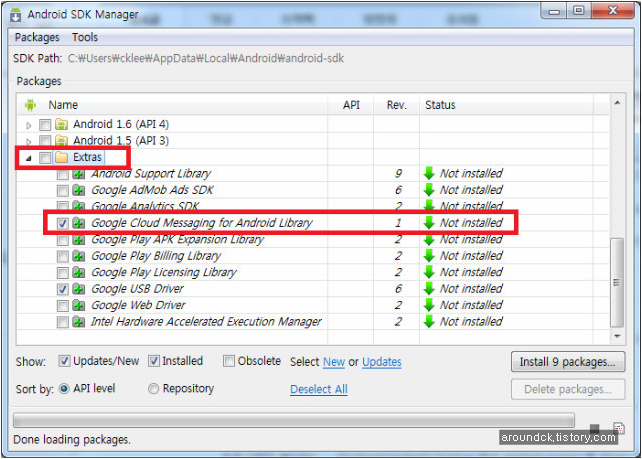Click the green download arrow for Google Cloud Messaging

click(429, 223)
